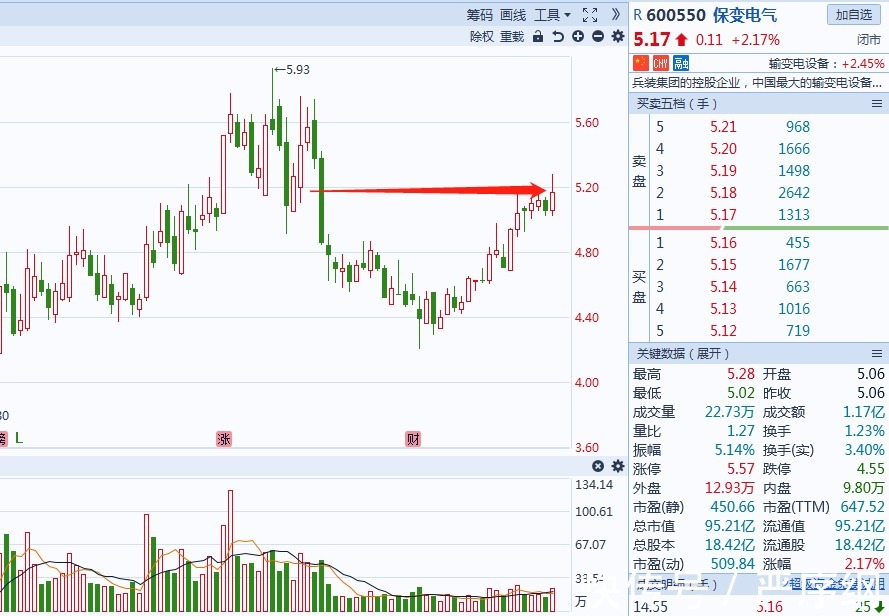This screenshot has width=889, height=616.
Task: Click 重载 to reload chart
Action: coord(512,37)
